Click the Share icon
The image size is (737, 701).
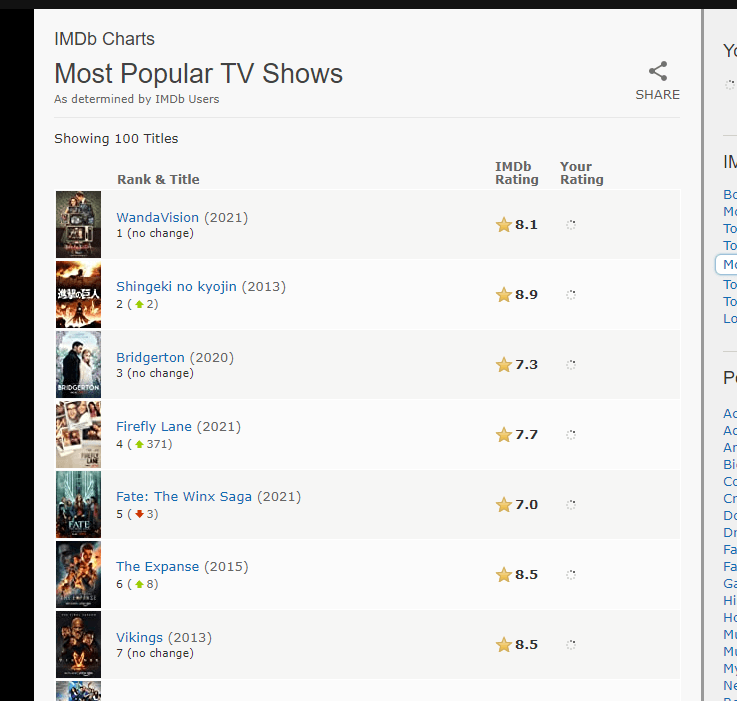[657, 71]
